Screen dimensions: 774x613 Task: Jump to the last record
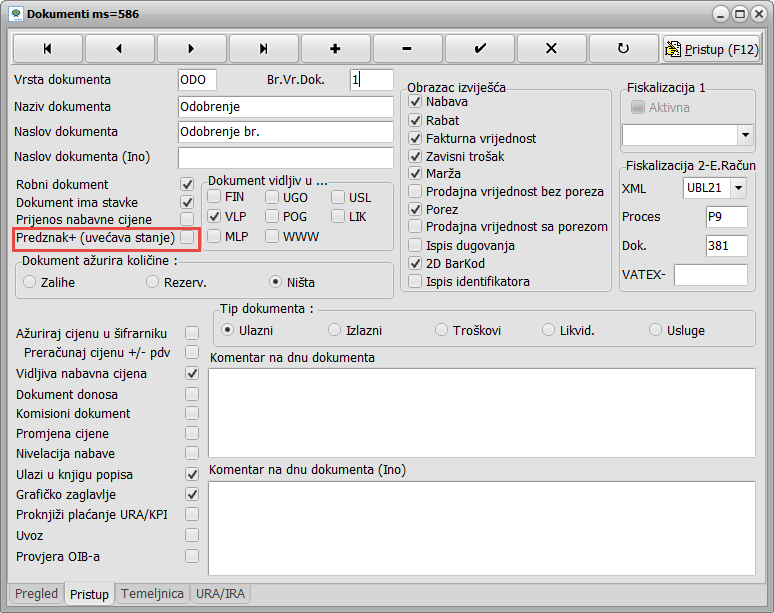pyautogui.click(x=263, y=48)
